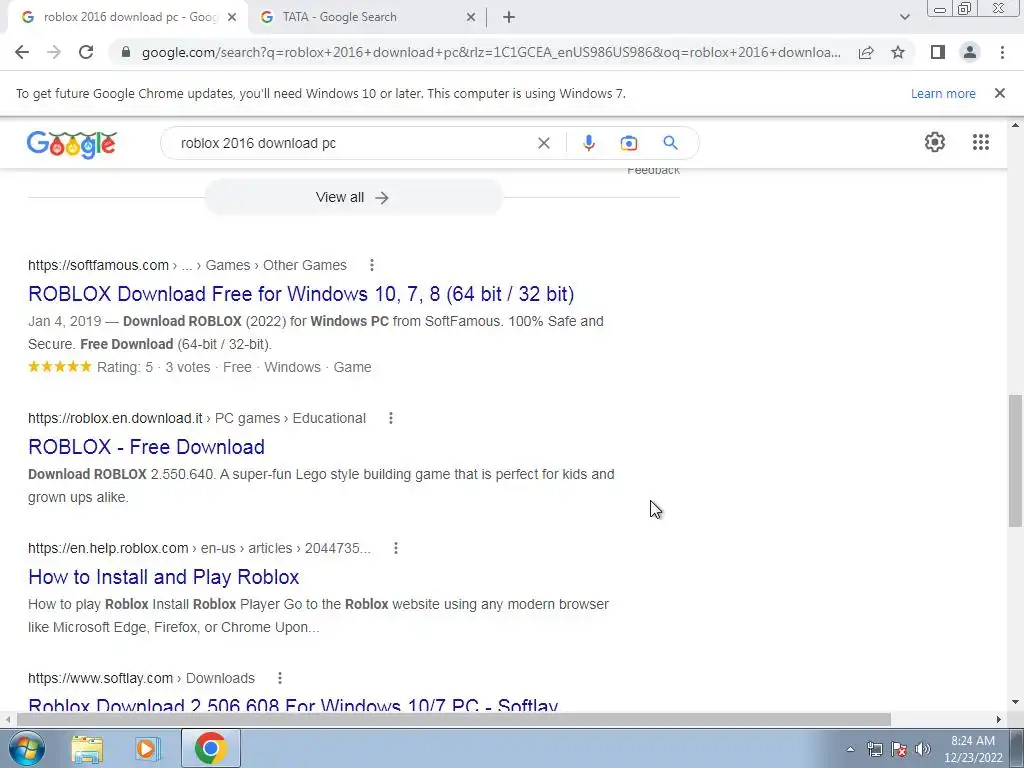Open How to Install and Play Roblox
1024x768 pixels.
[x=163, y=577]
